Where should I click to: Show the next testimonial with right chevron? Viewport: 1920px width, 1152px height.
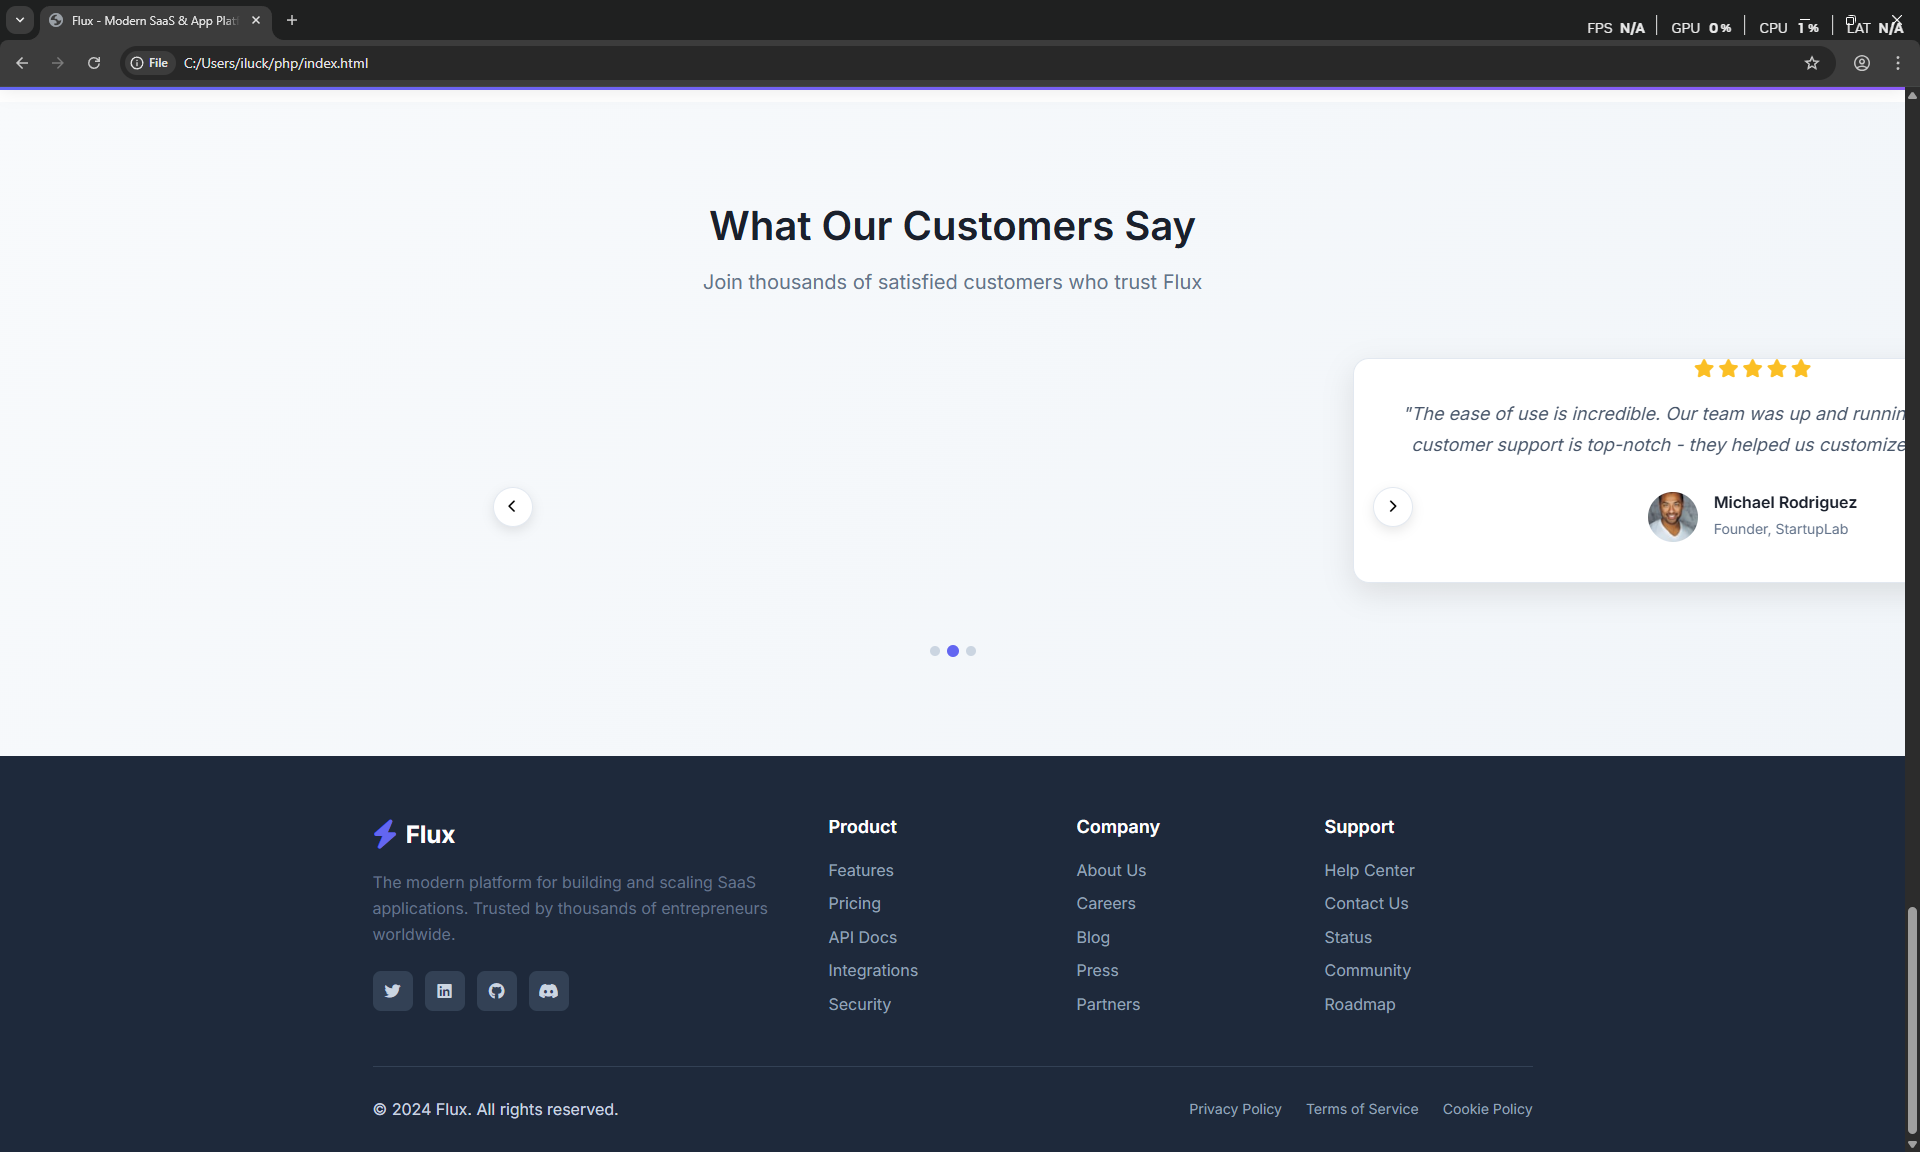coord(1392,507)
